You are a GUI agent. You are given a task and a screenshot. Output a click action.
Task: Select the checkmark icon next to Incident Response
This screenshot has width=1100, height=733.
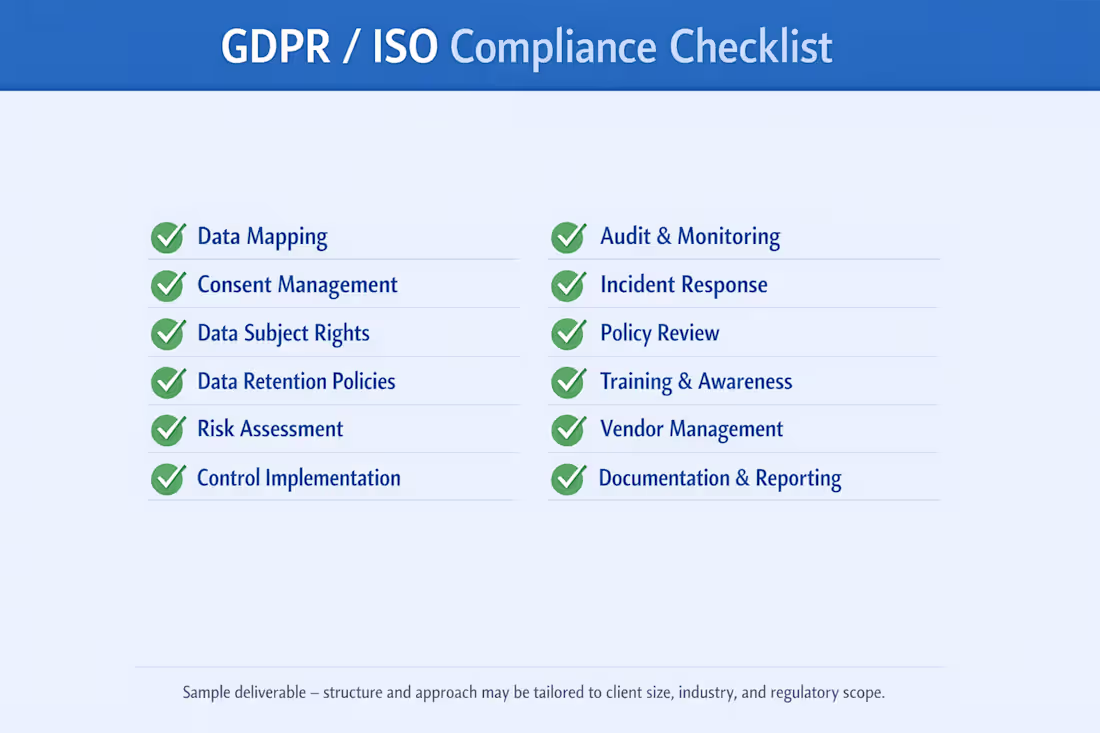click(x=568, y=285)
